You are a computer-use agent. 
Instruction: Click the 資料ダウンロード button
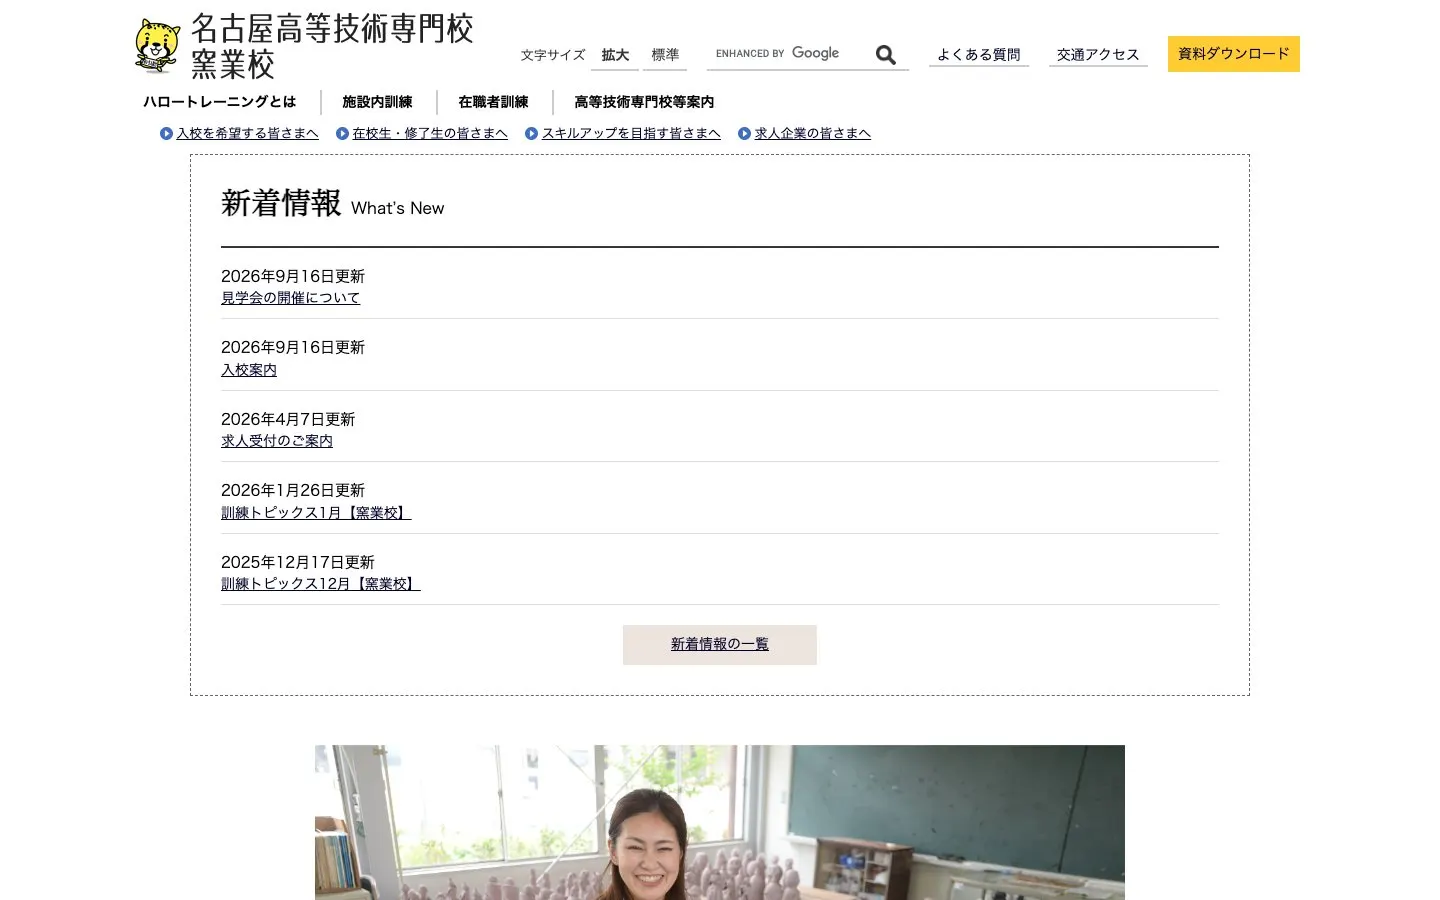pos(1234,54)
